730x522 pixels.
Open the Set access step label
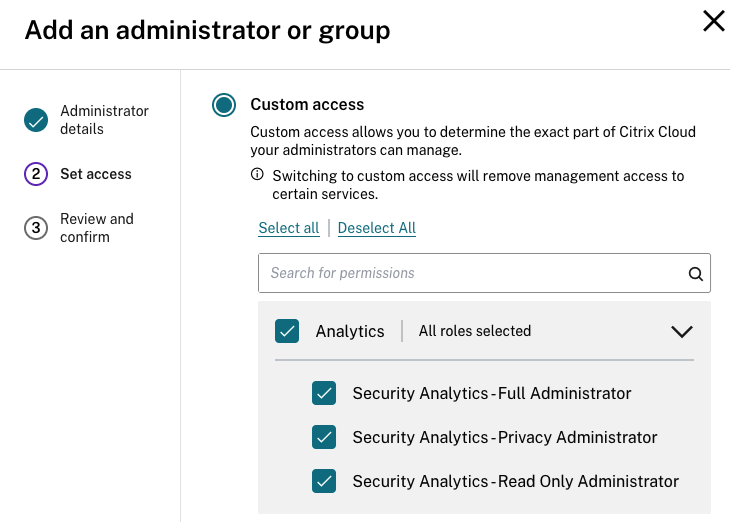click(96, 174)
